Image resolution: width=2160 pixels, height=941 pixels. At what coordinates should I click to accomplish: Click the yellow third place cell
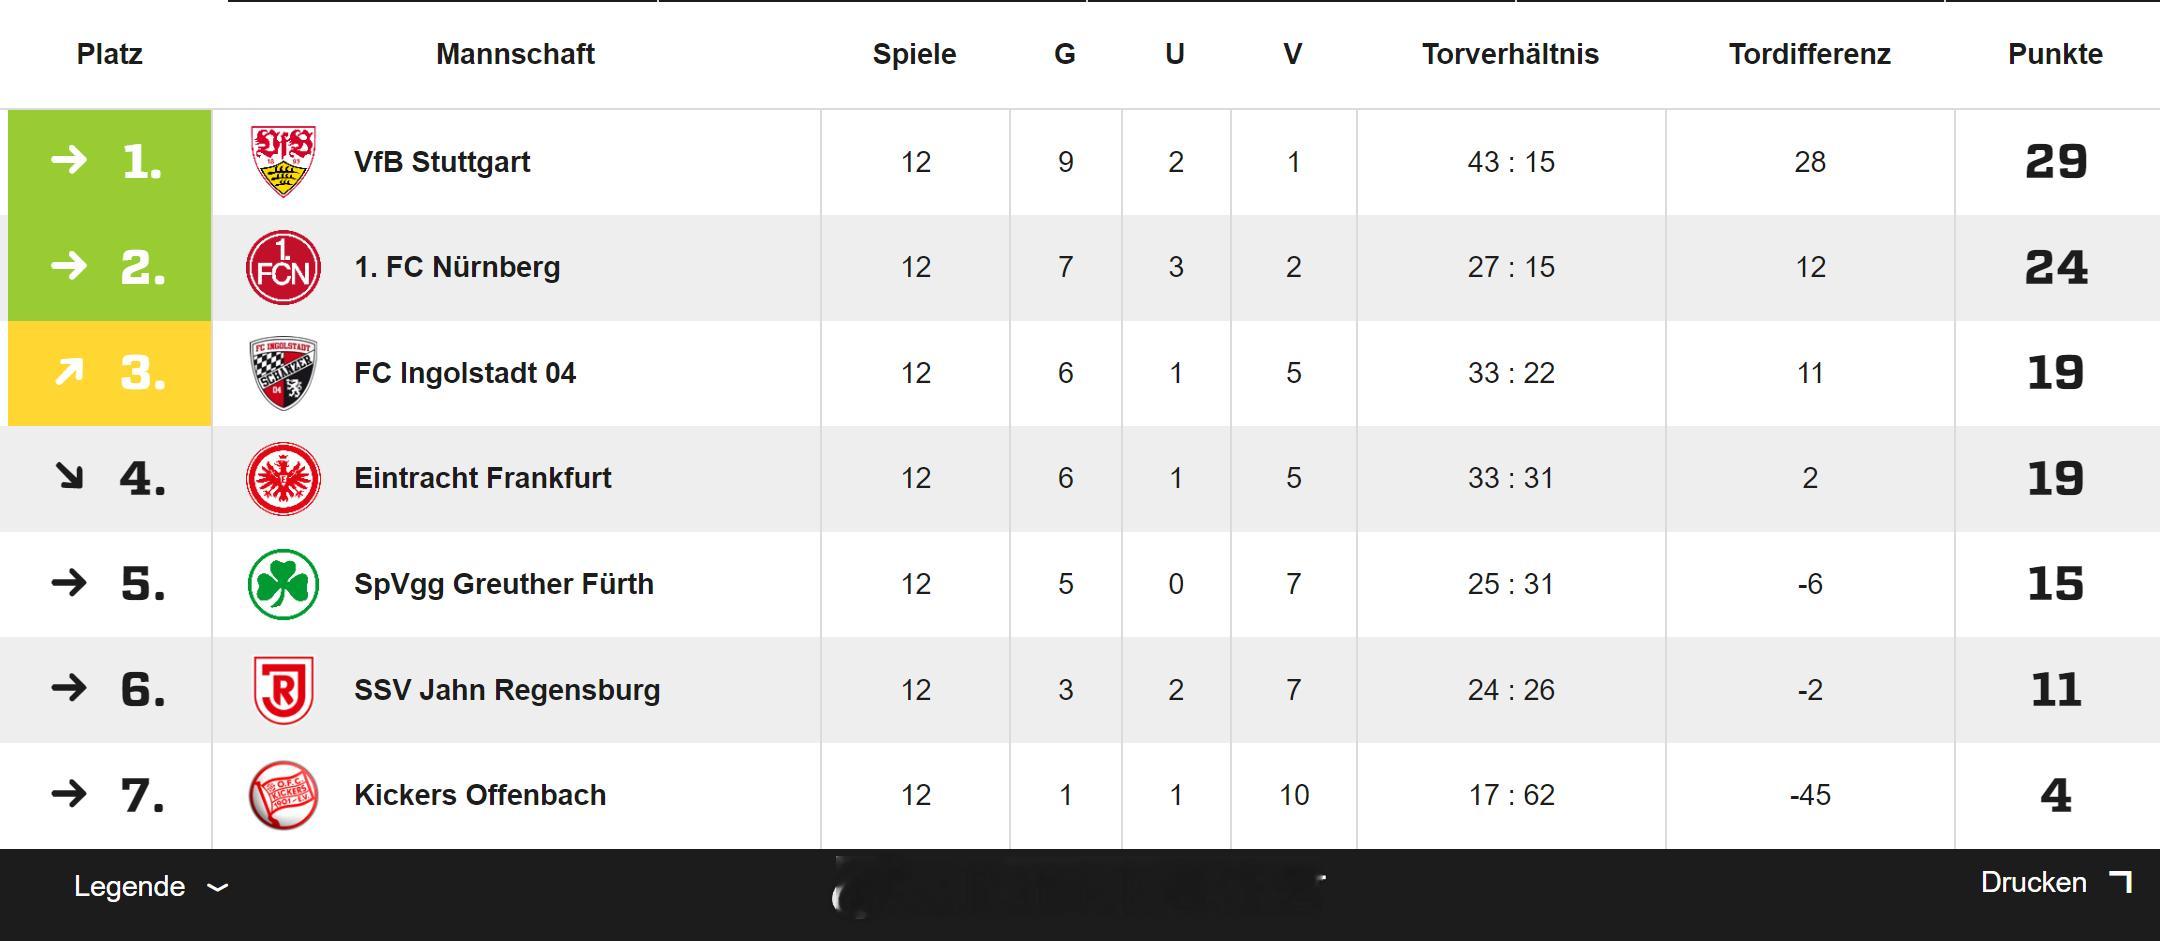tap(109, 373)
